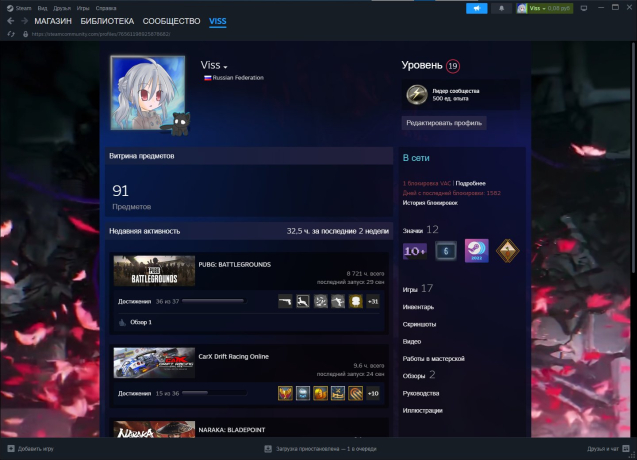Viewport: 637px width, 460px height.
Task: Open the PUBG: BATTLEGROUNDS game thumbnail
Action: (x=154, y=270)
